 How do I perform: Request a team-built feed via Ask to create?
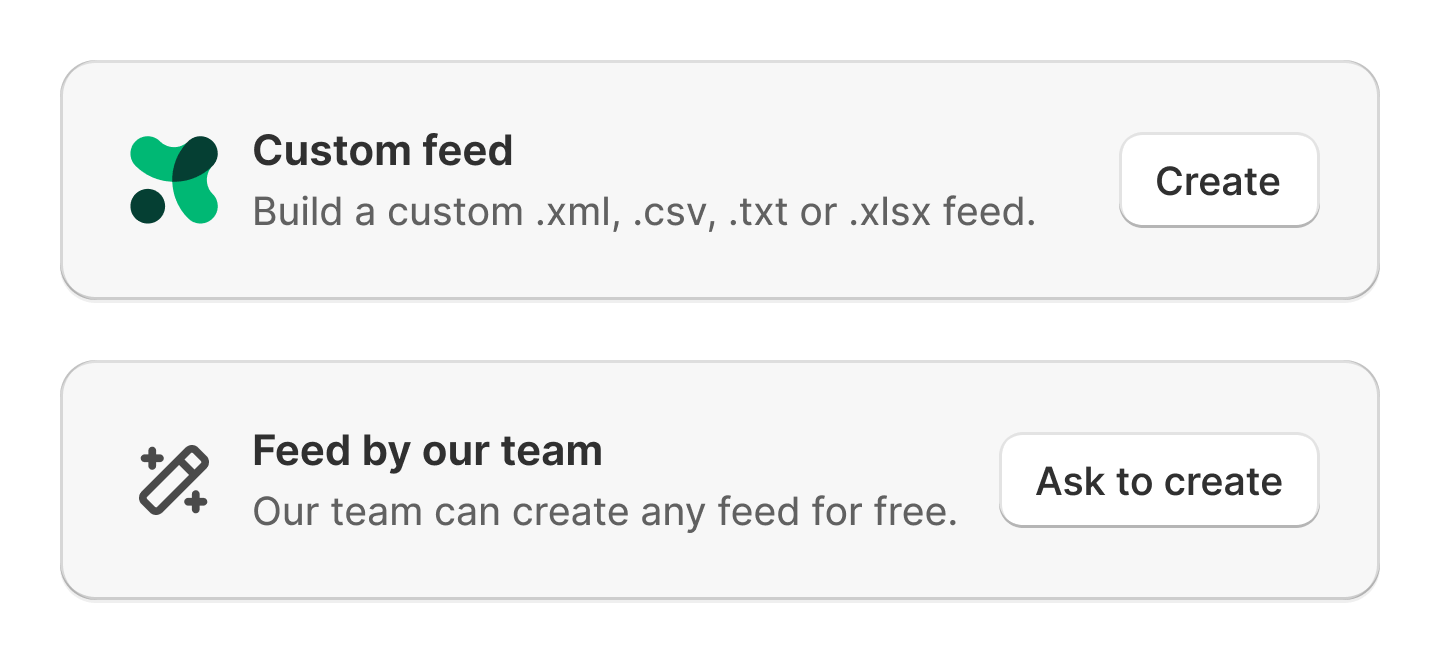coord(1159,481)
